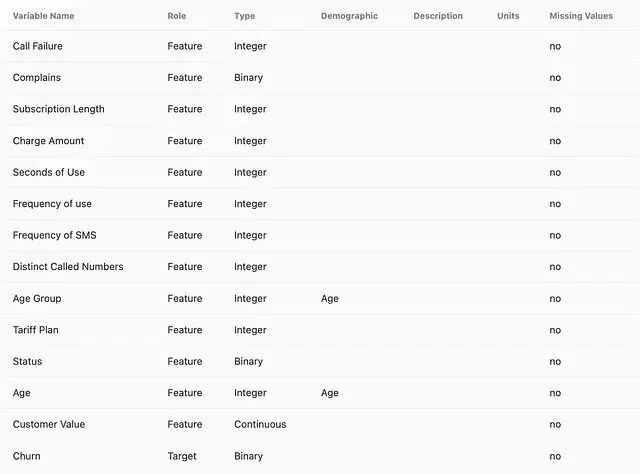Select the Call Failure variable row

pos(320,46)
